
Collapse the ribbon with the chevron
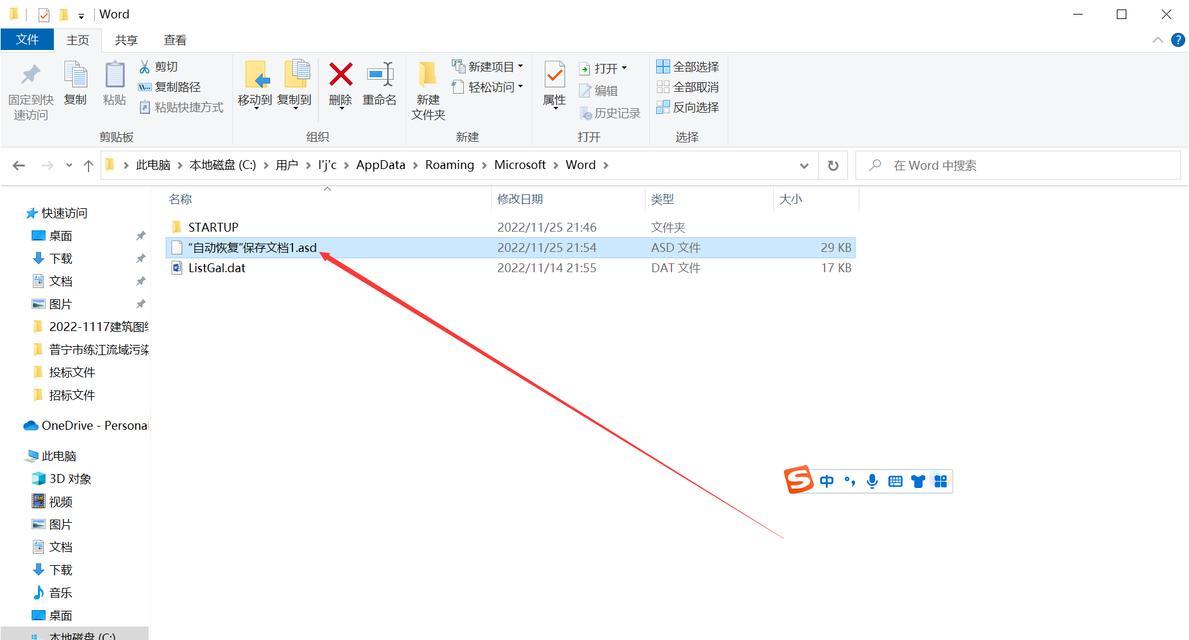tap(1157, 40)
